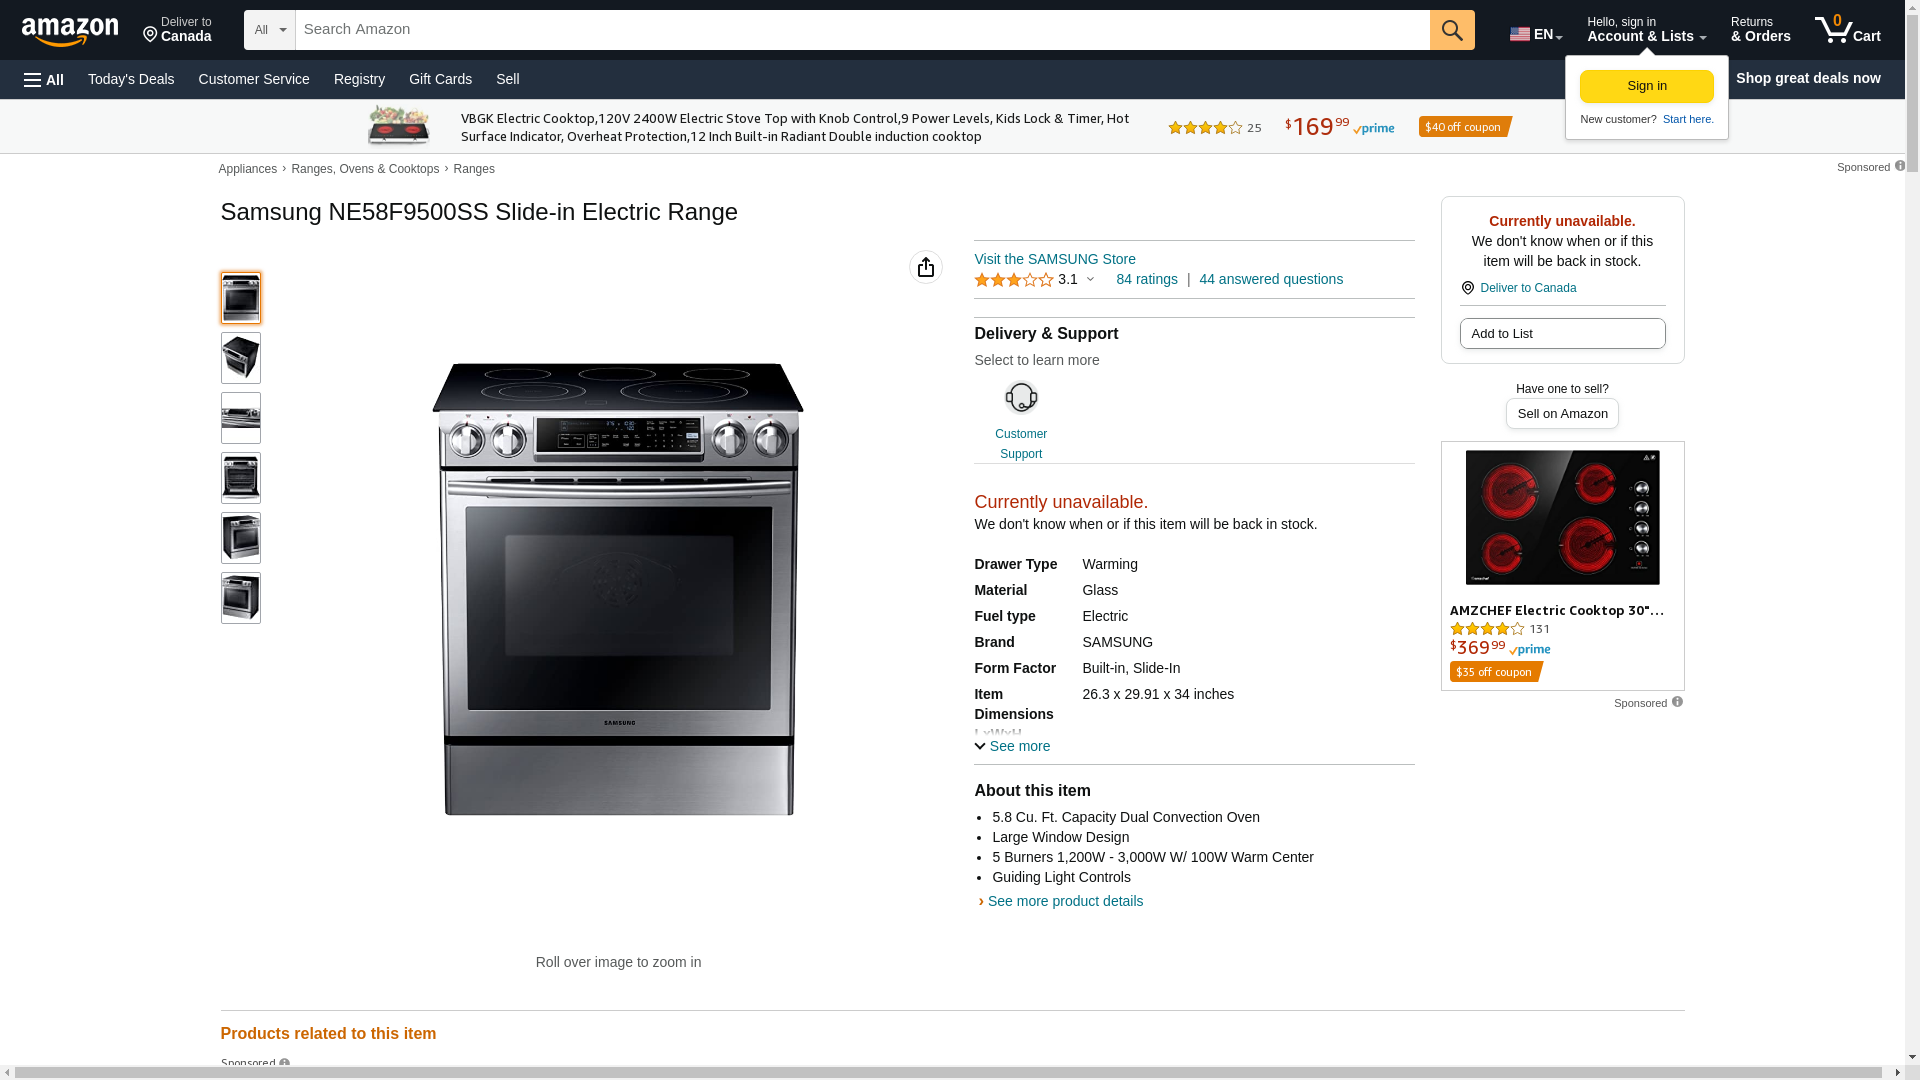
Task: Click the Sponsored info icon under AMZCHEF ad
Action: [x=1677, y=702]
